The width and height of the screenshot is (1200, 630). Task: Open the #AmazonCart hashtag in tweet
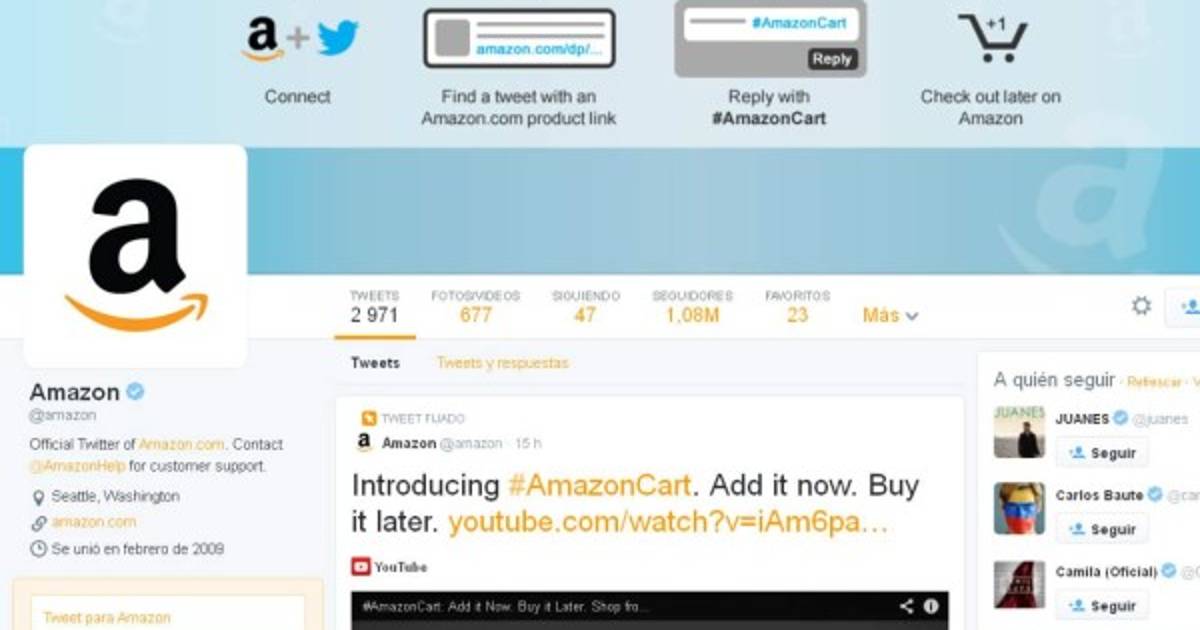pos(599,486)
